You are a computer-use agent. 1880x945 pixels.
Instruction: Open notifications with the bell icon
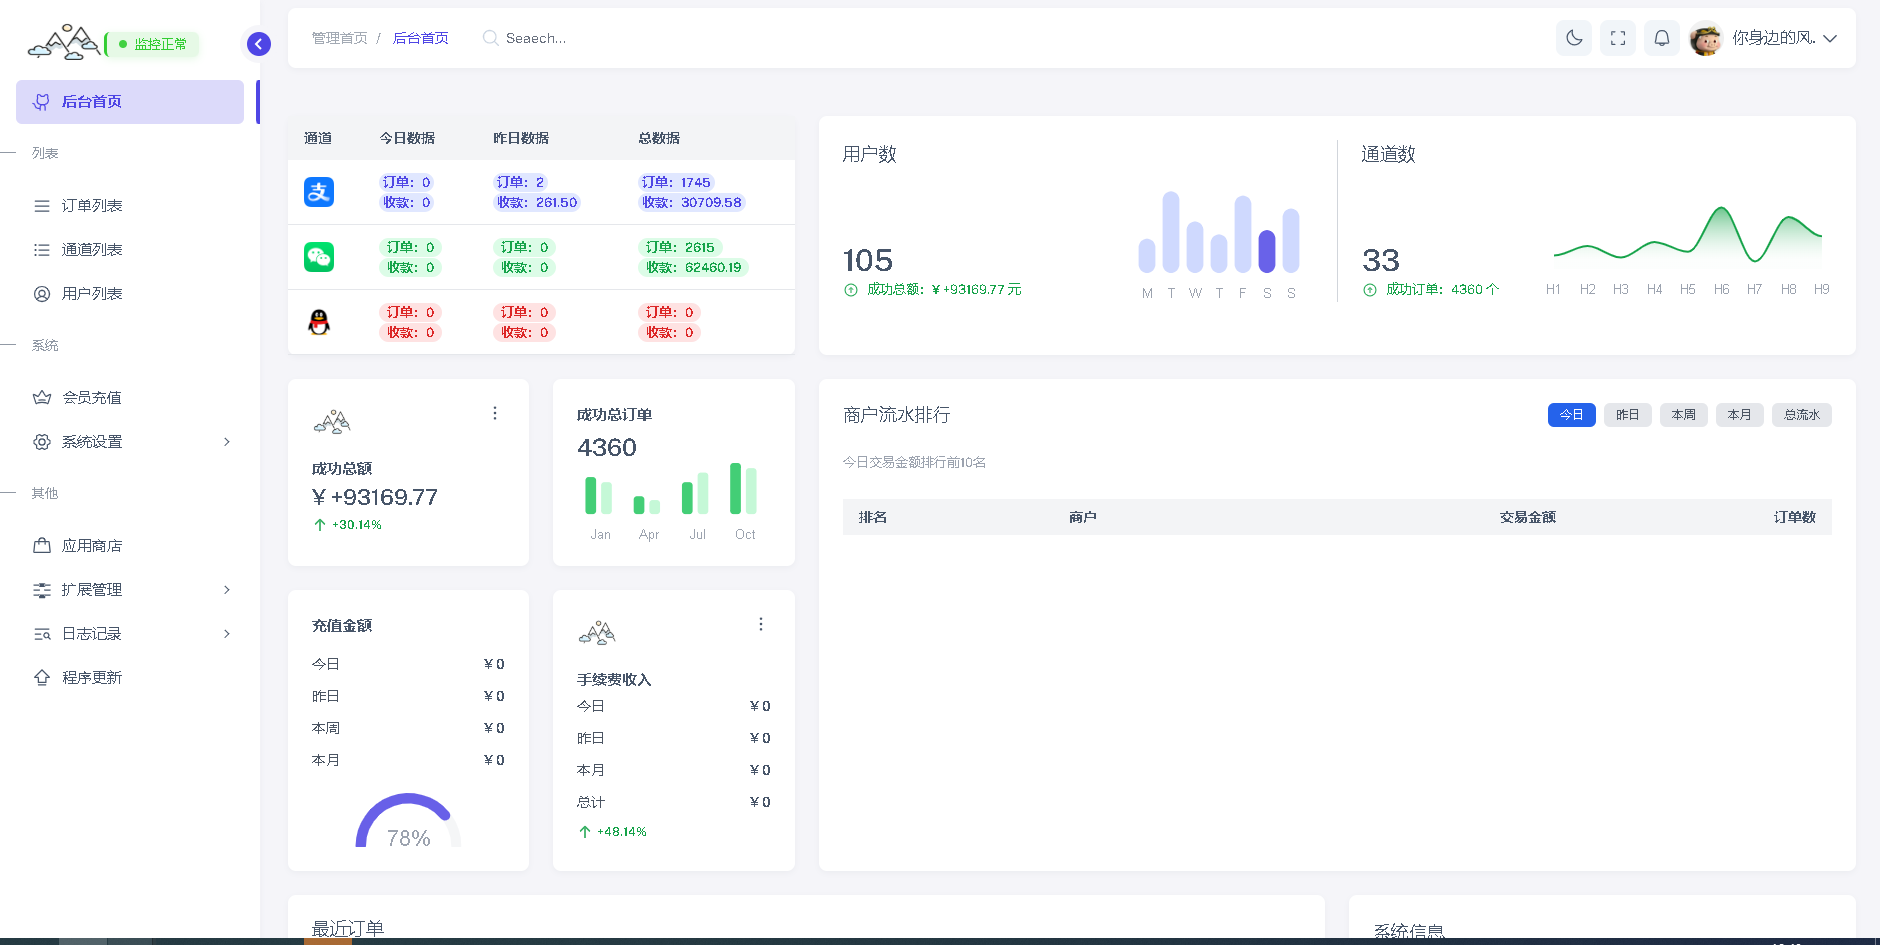coord(1661,38)
